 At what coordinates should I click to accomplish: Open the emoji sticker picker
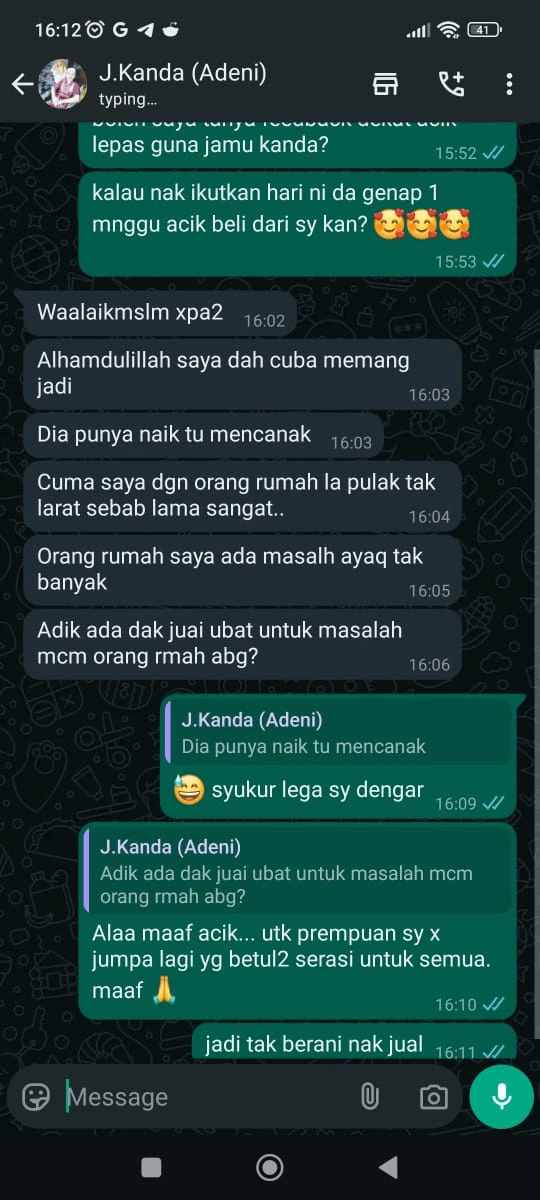pos(36,1097)
